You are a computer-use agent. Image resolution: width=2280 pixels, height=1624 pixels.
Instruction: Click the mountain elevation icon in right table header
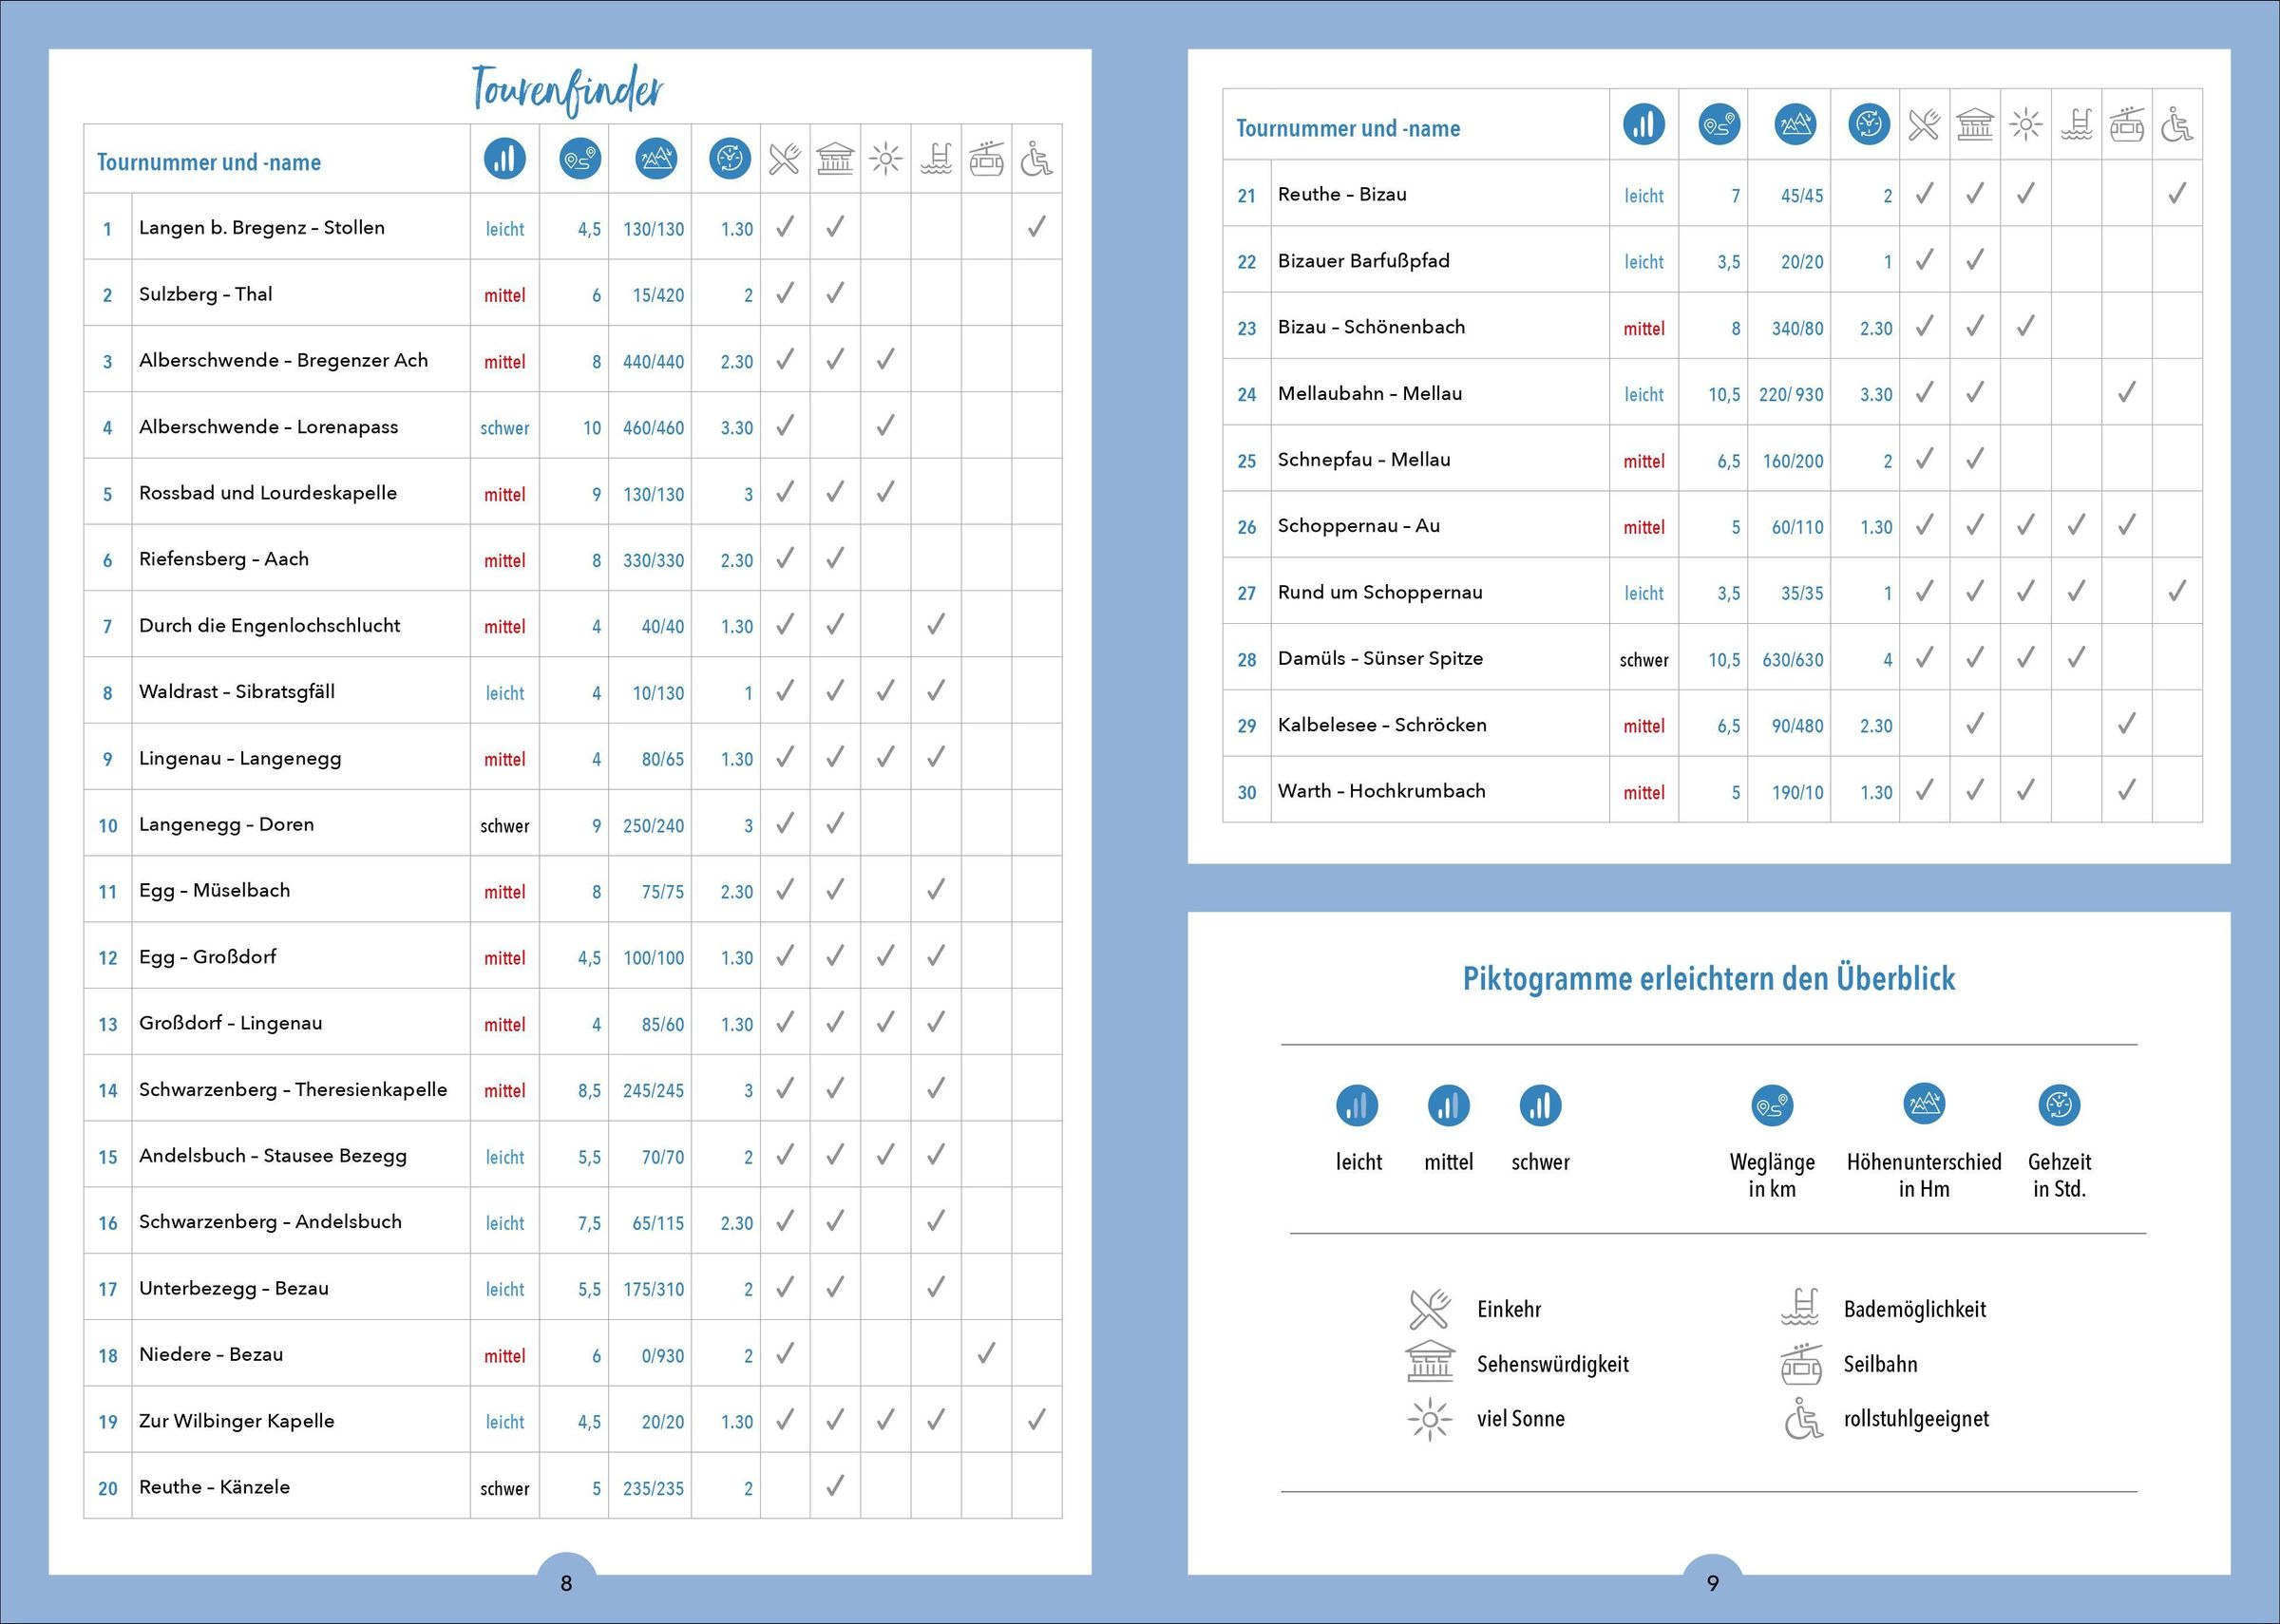(1795, 125)
